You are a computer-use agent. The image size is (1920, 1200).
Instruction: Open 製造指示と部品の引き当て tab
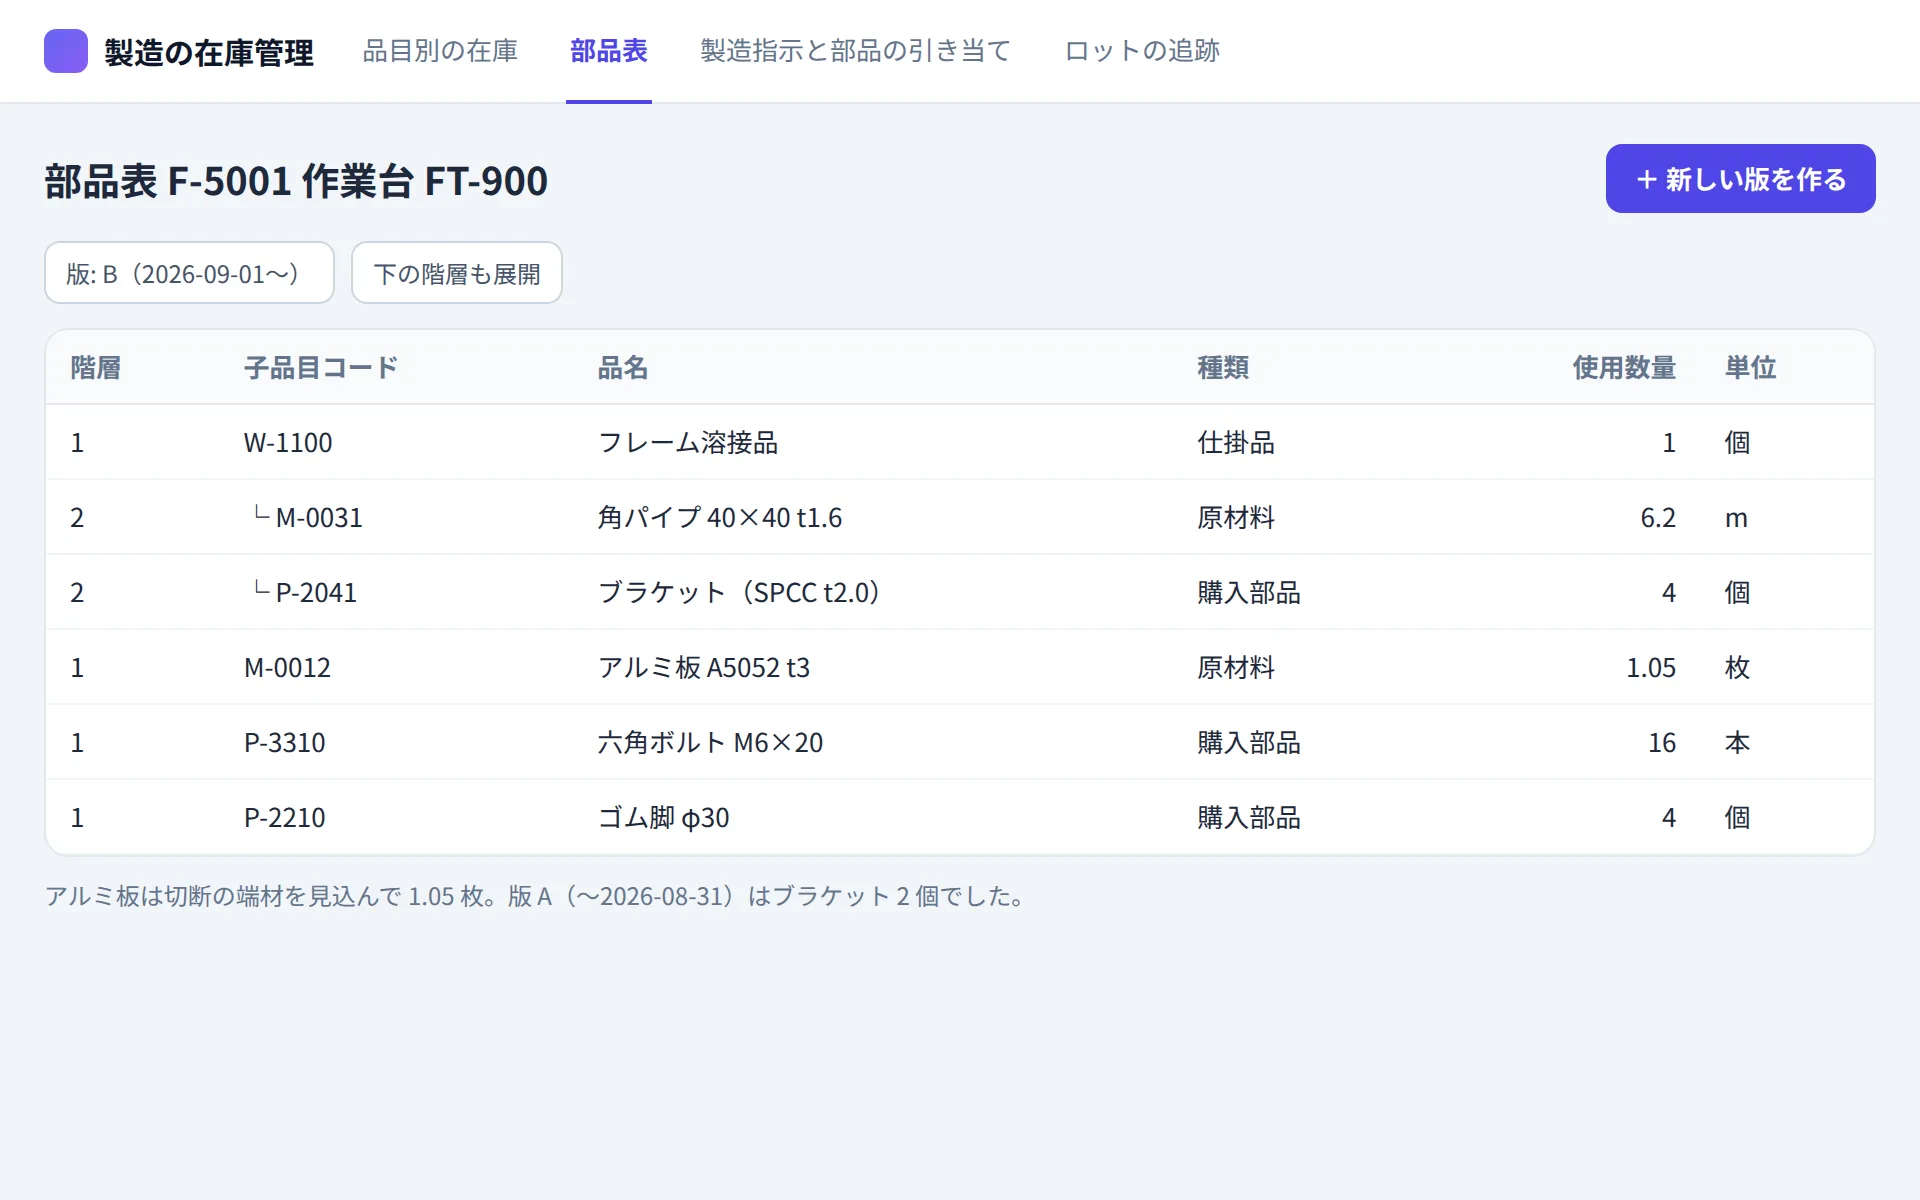pyautogui.click(x=856, y=51)
